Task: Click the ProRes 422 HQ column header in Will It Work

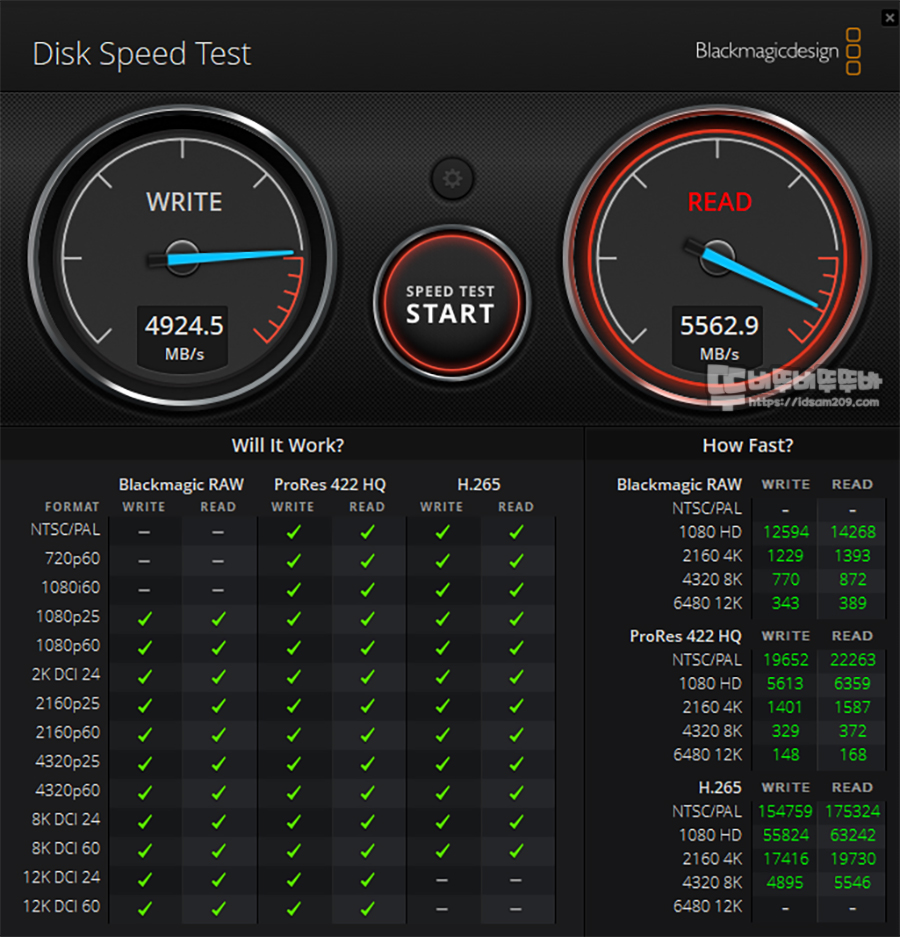Action: (330, 484)
